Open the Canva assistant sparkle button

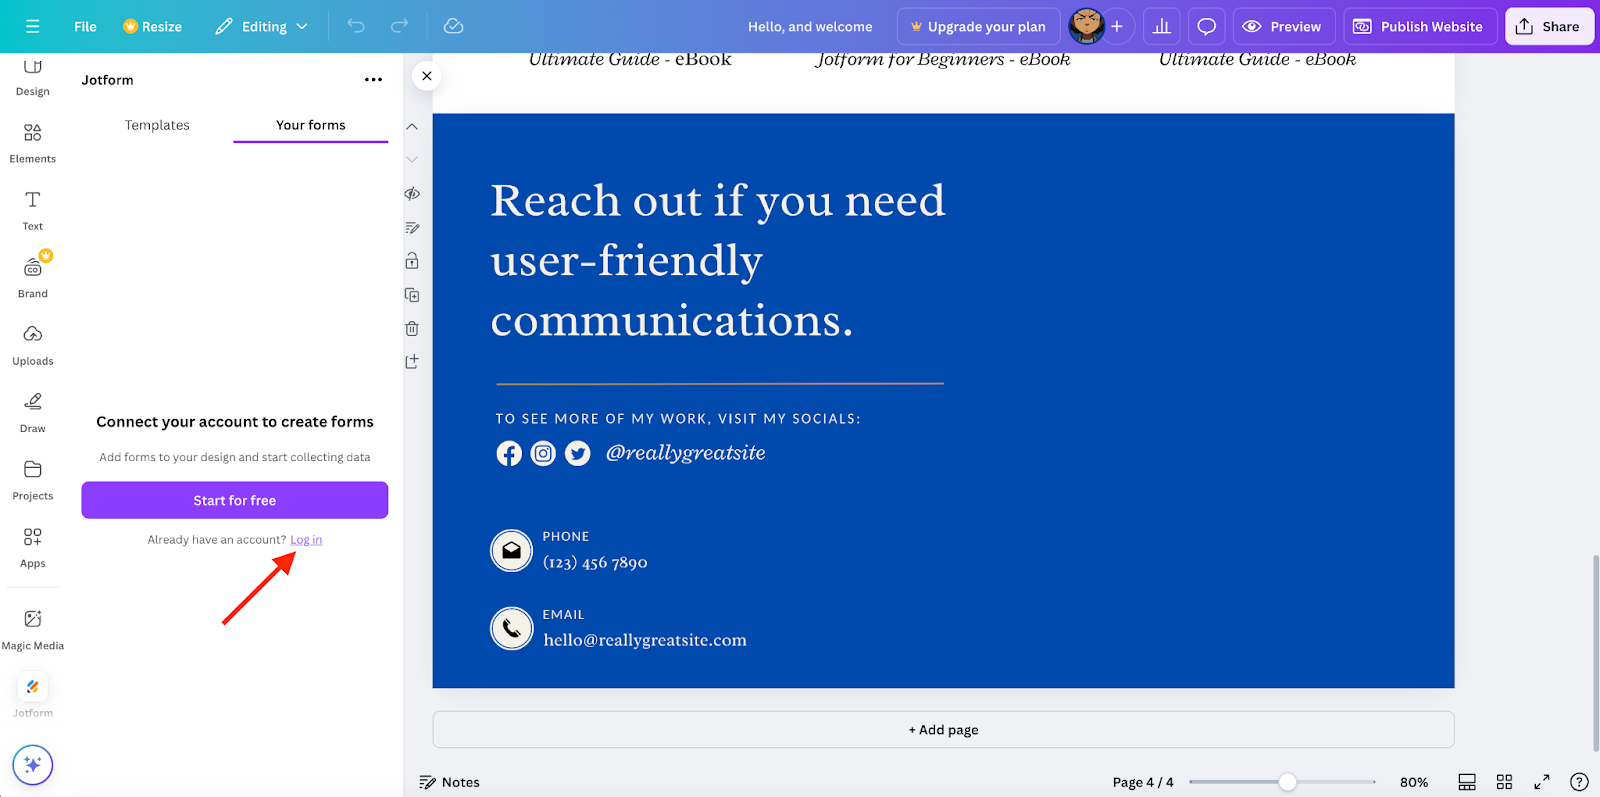[x=32, y=765]
